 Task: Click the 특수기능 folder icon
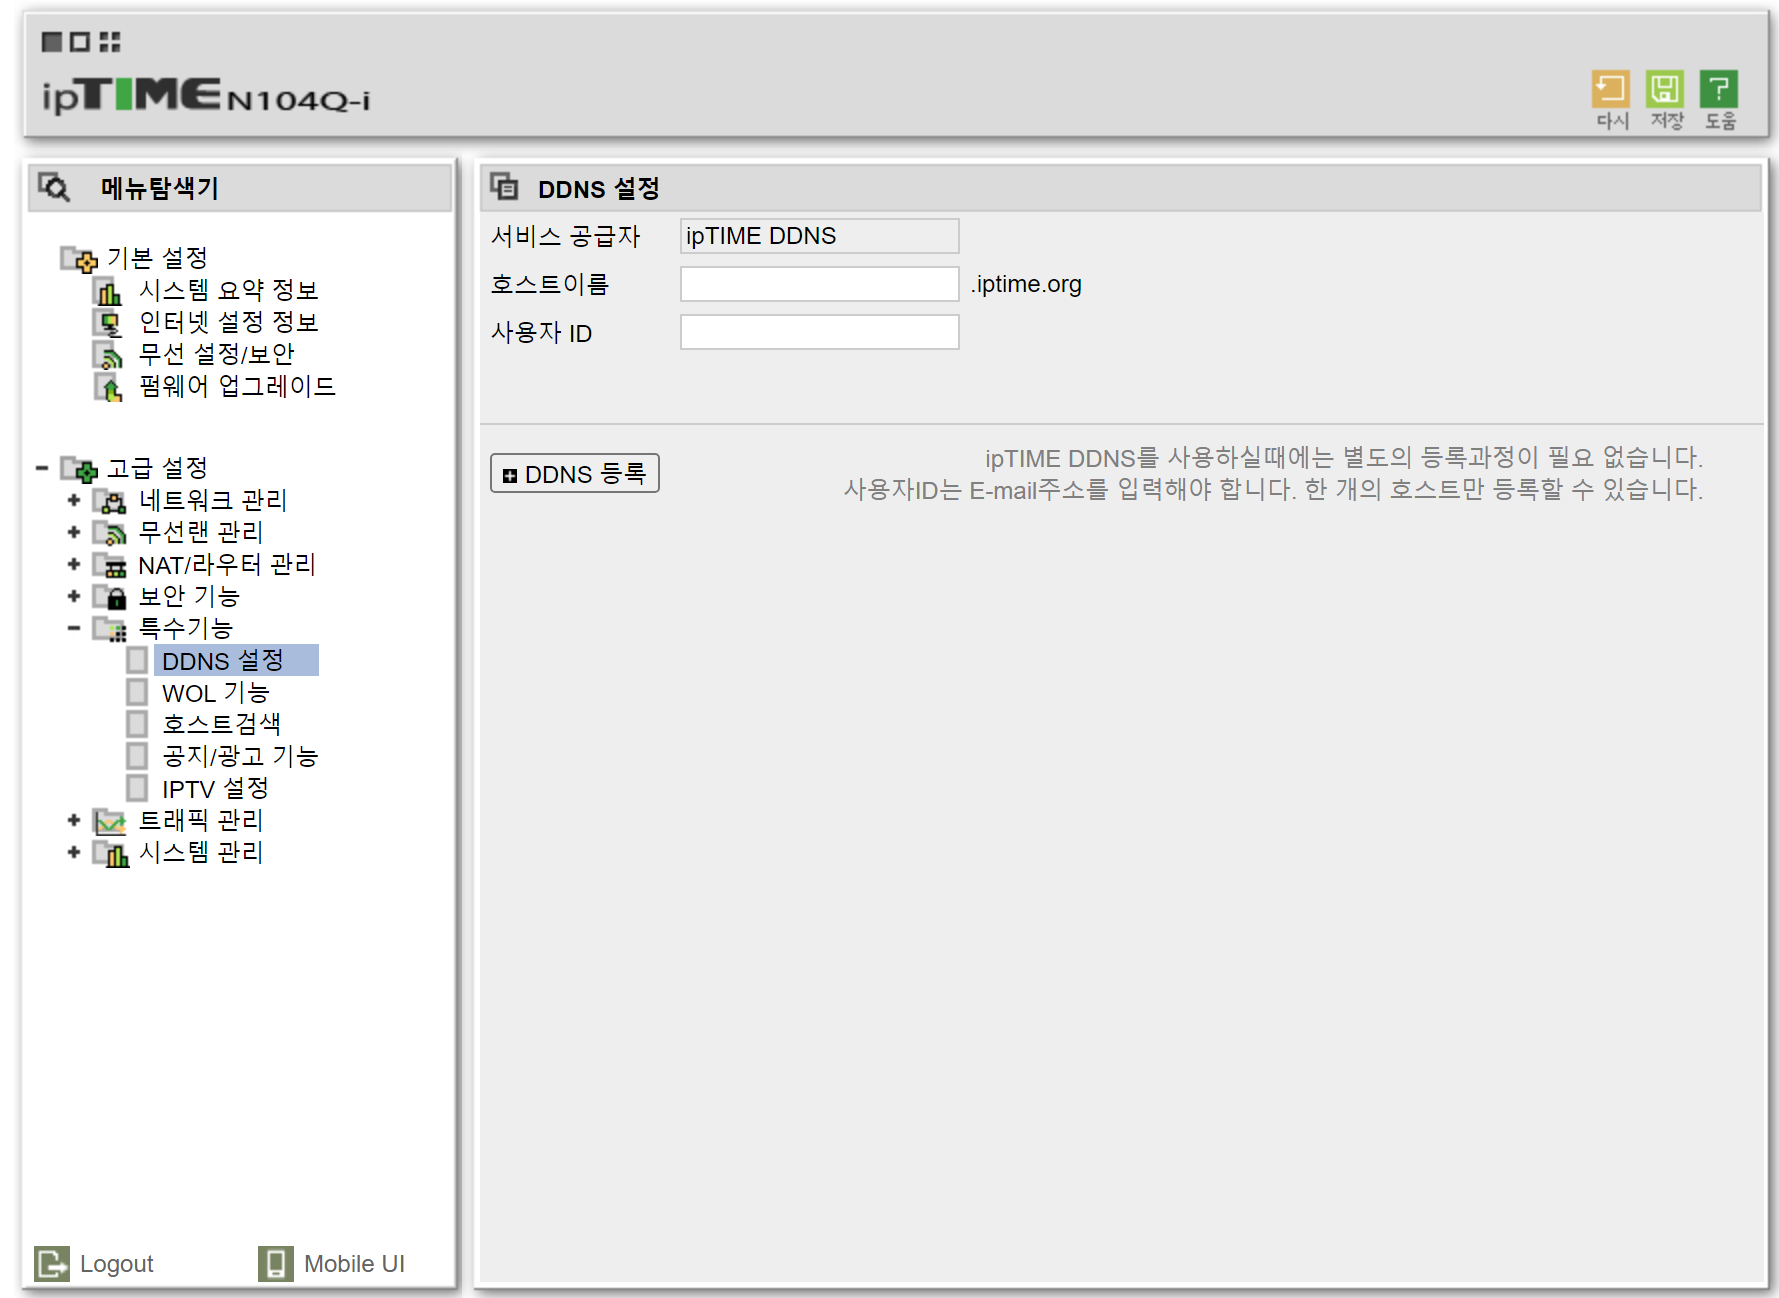pos(110,629)
